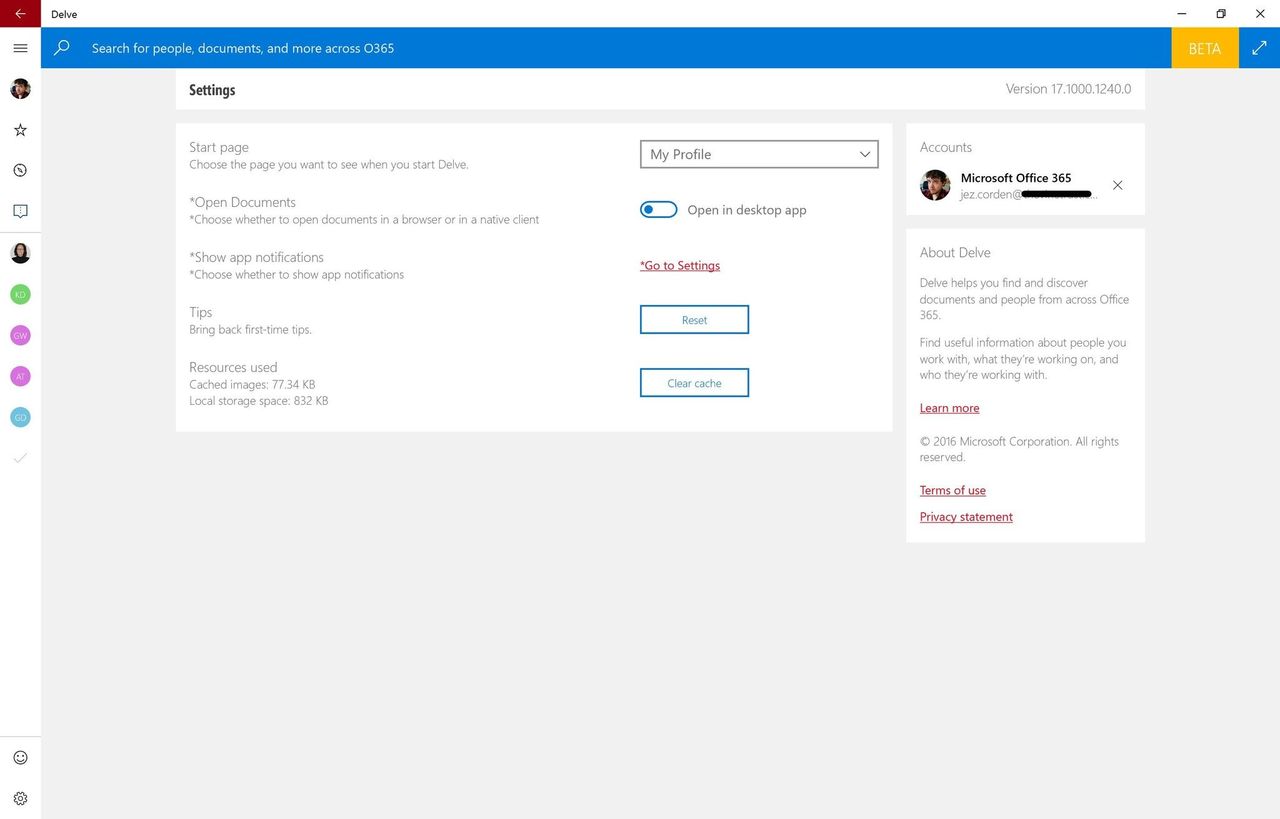Select the woman's photo avatar in sidebar
1280x819 pixels.
[x=20, y=253]
